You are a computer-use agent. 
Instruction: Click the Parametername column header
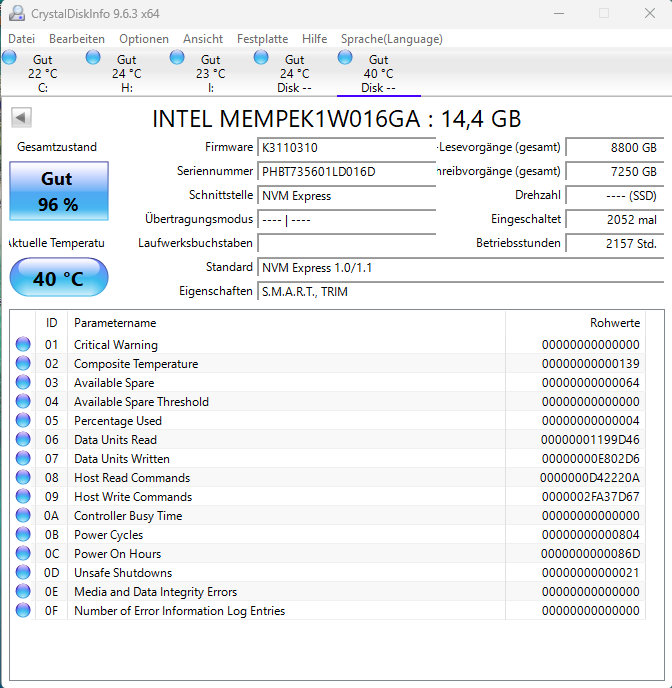[x=286, y=323]
